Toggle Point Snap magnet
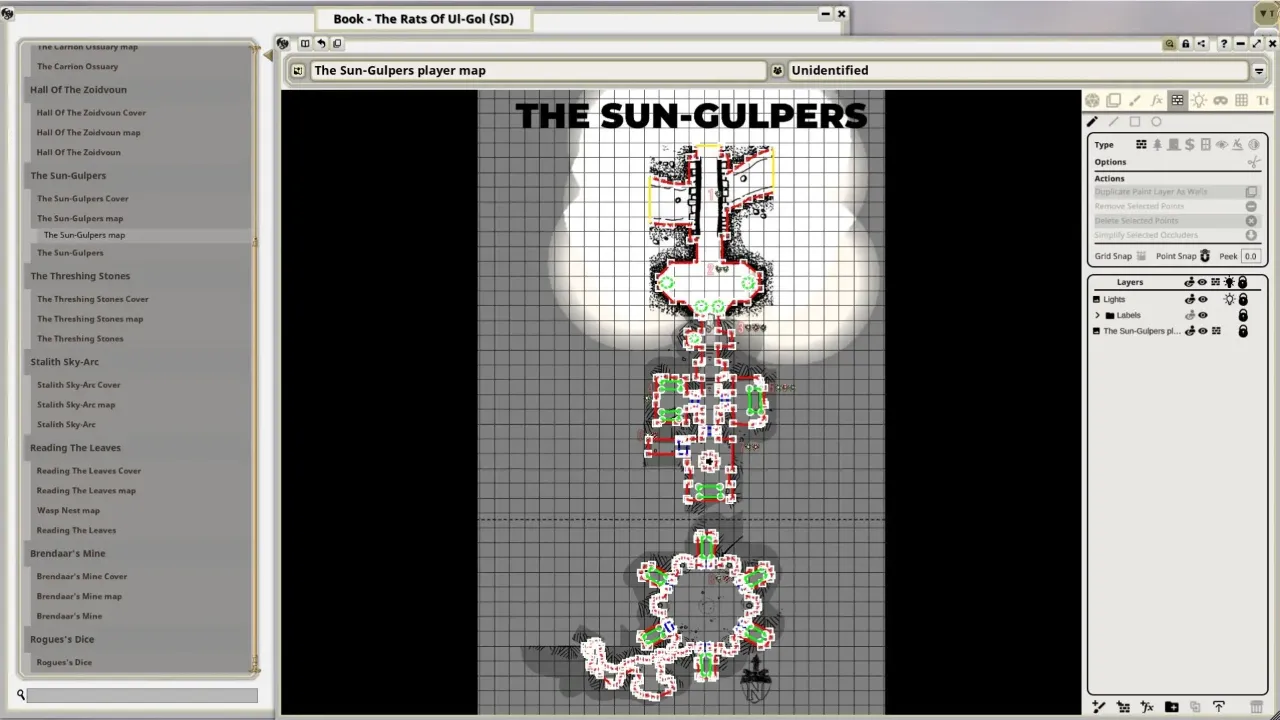Viewport: 1280px width, 720px height. pyautogui.click(x=1205, y=256)
